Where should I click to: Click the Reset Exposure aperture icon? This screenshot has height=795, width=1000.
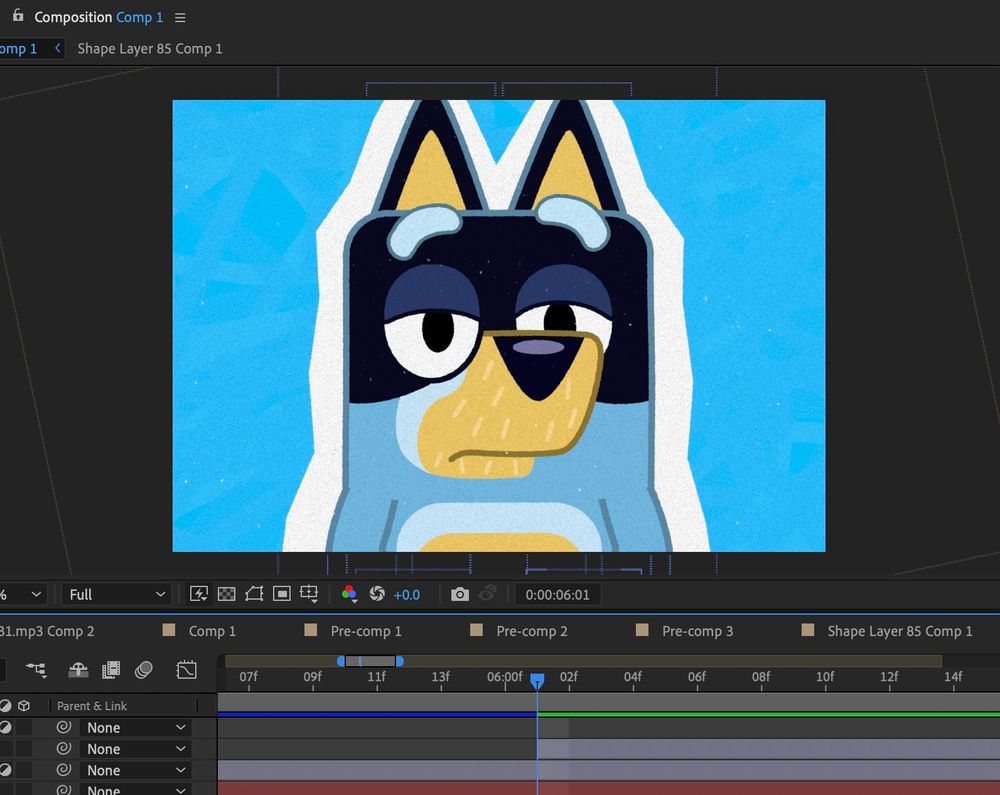377,594
